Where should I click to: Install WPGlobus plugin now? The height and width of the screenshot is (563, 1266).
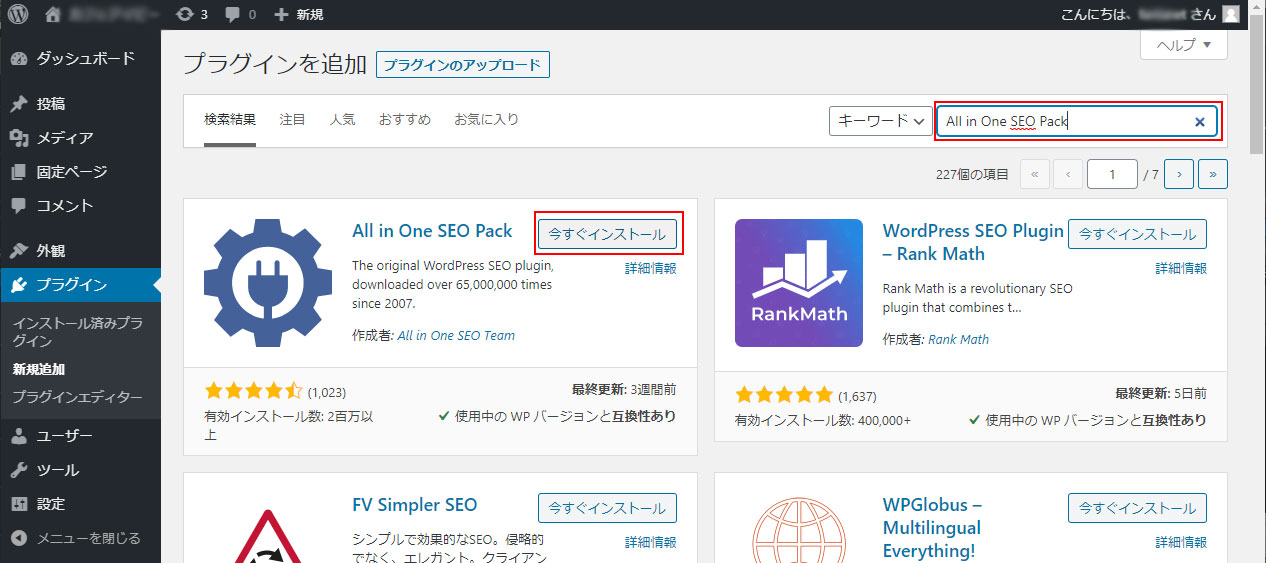(x=1137, y=508)
